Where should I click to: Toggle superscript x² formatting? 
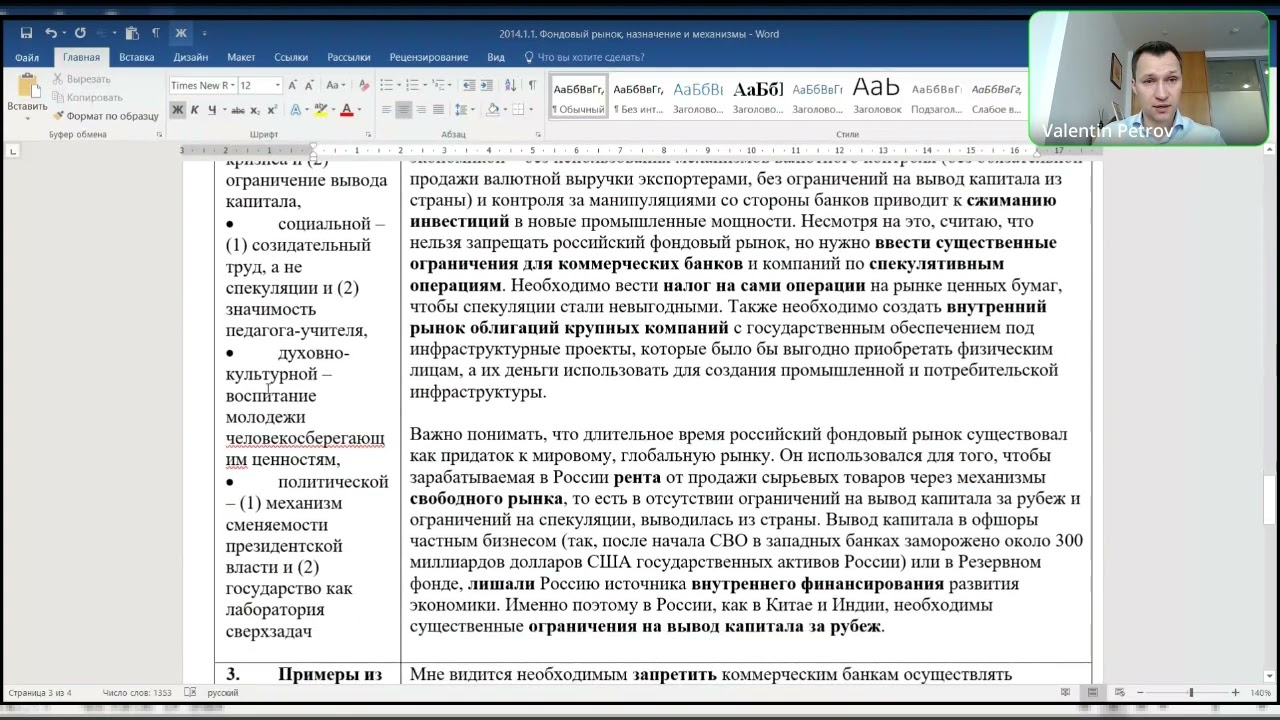(272, 110)
